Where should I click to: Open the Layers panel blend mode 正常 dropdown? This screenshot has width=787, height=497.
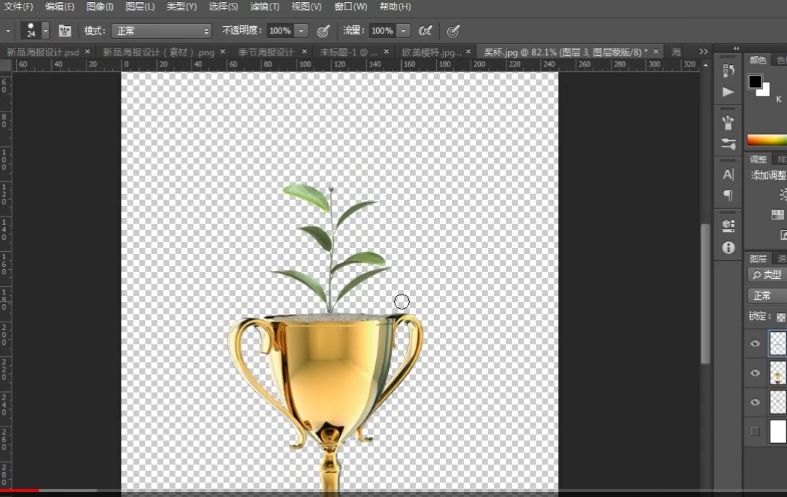pos(767,296)
